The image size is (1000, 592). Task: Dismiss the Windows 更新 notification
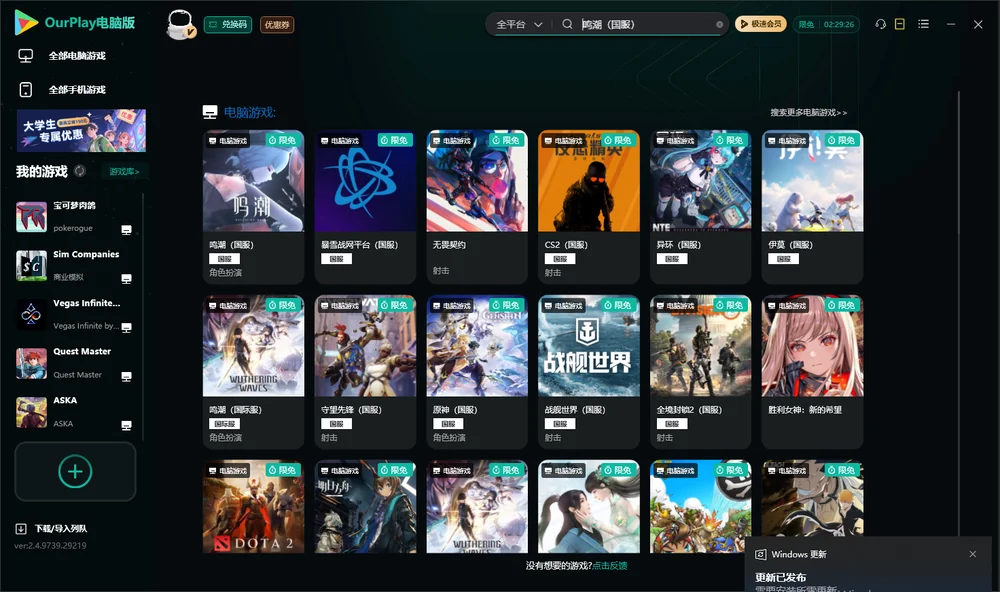(973, 554)
